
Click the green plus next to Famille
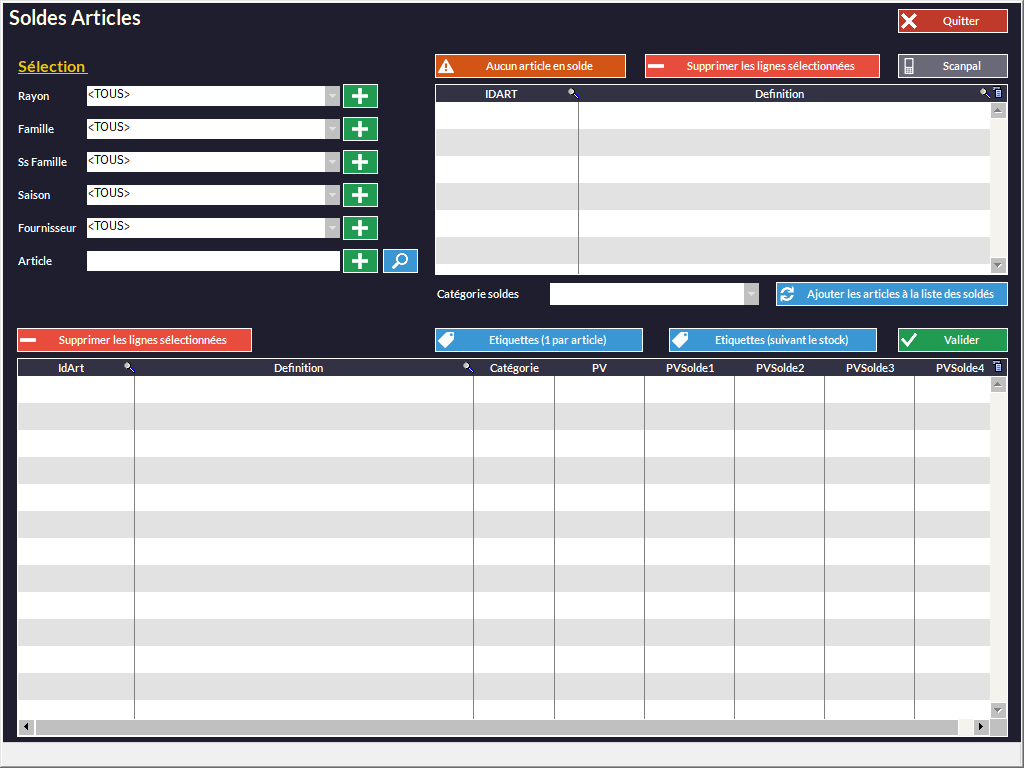pos(360,129)
